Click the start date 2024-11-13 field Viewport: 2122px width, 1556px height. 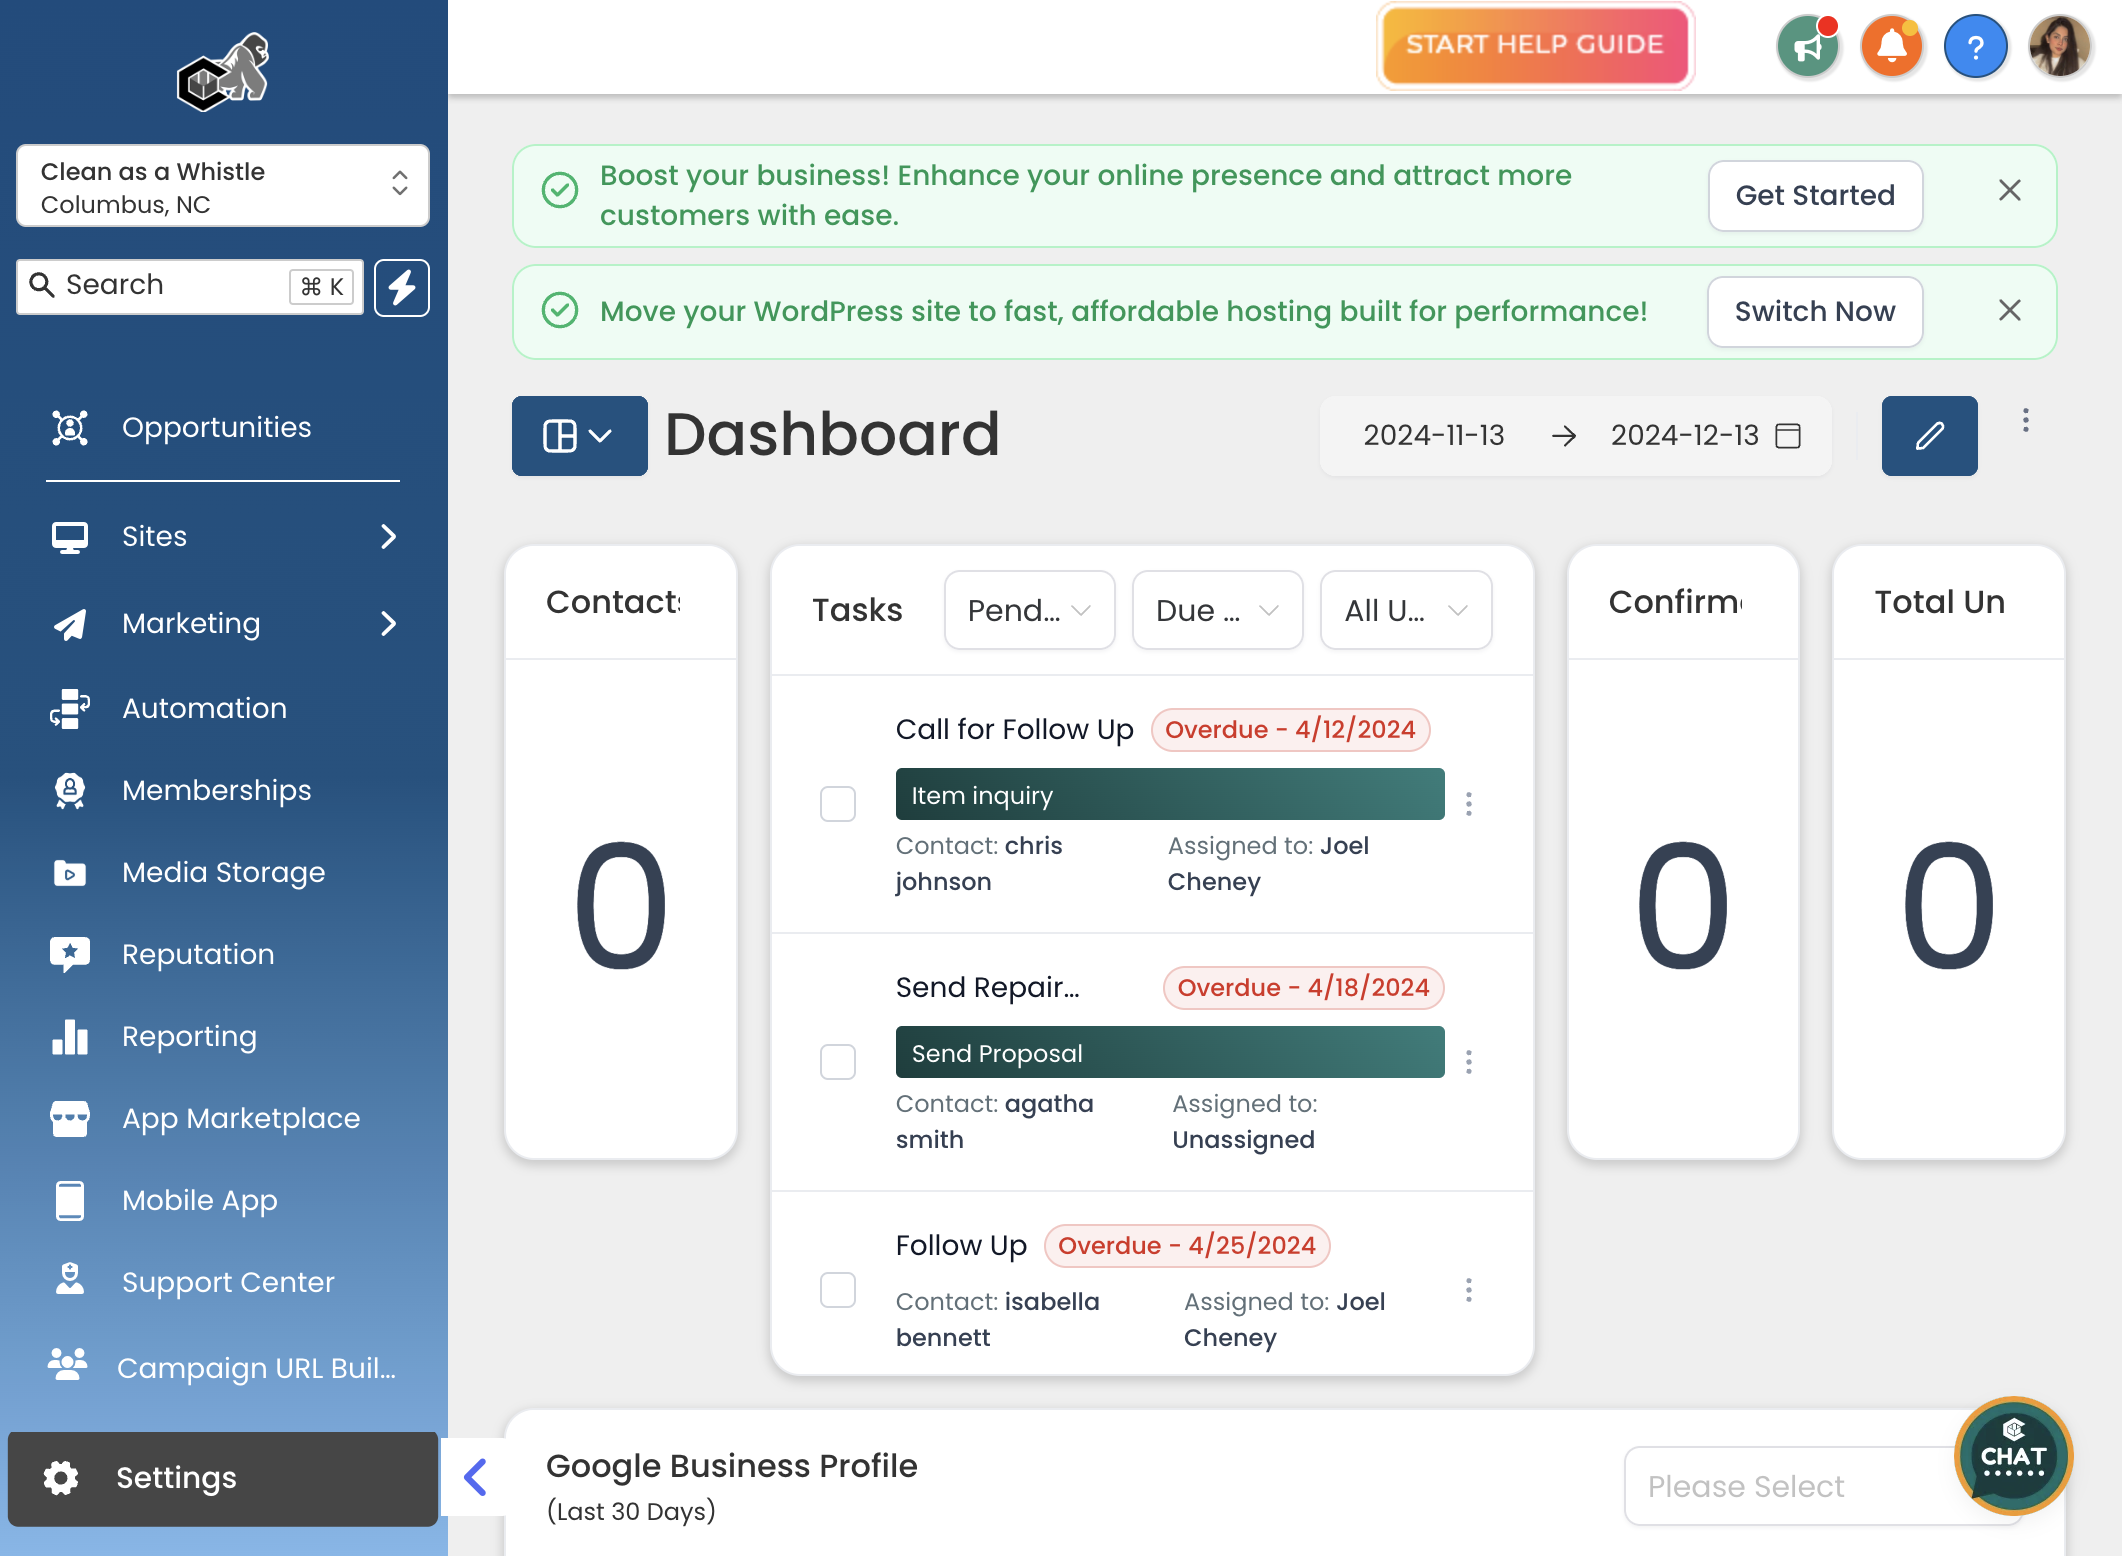point(1434,436)
